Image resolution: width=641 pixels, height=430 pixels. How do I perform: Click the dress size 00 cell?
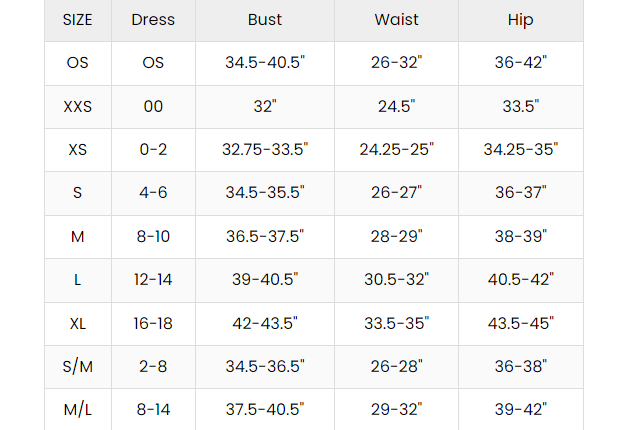tap(153, 107)
